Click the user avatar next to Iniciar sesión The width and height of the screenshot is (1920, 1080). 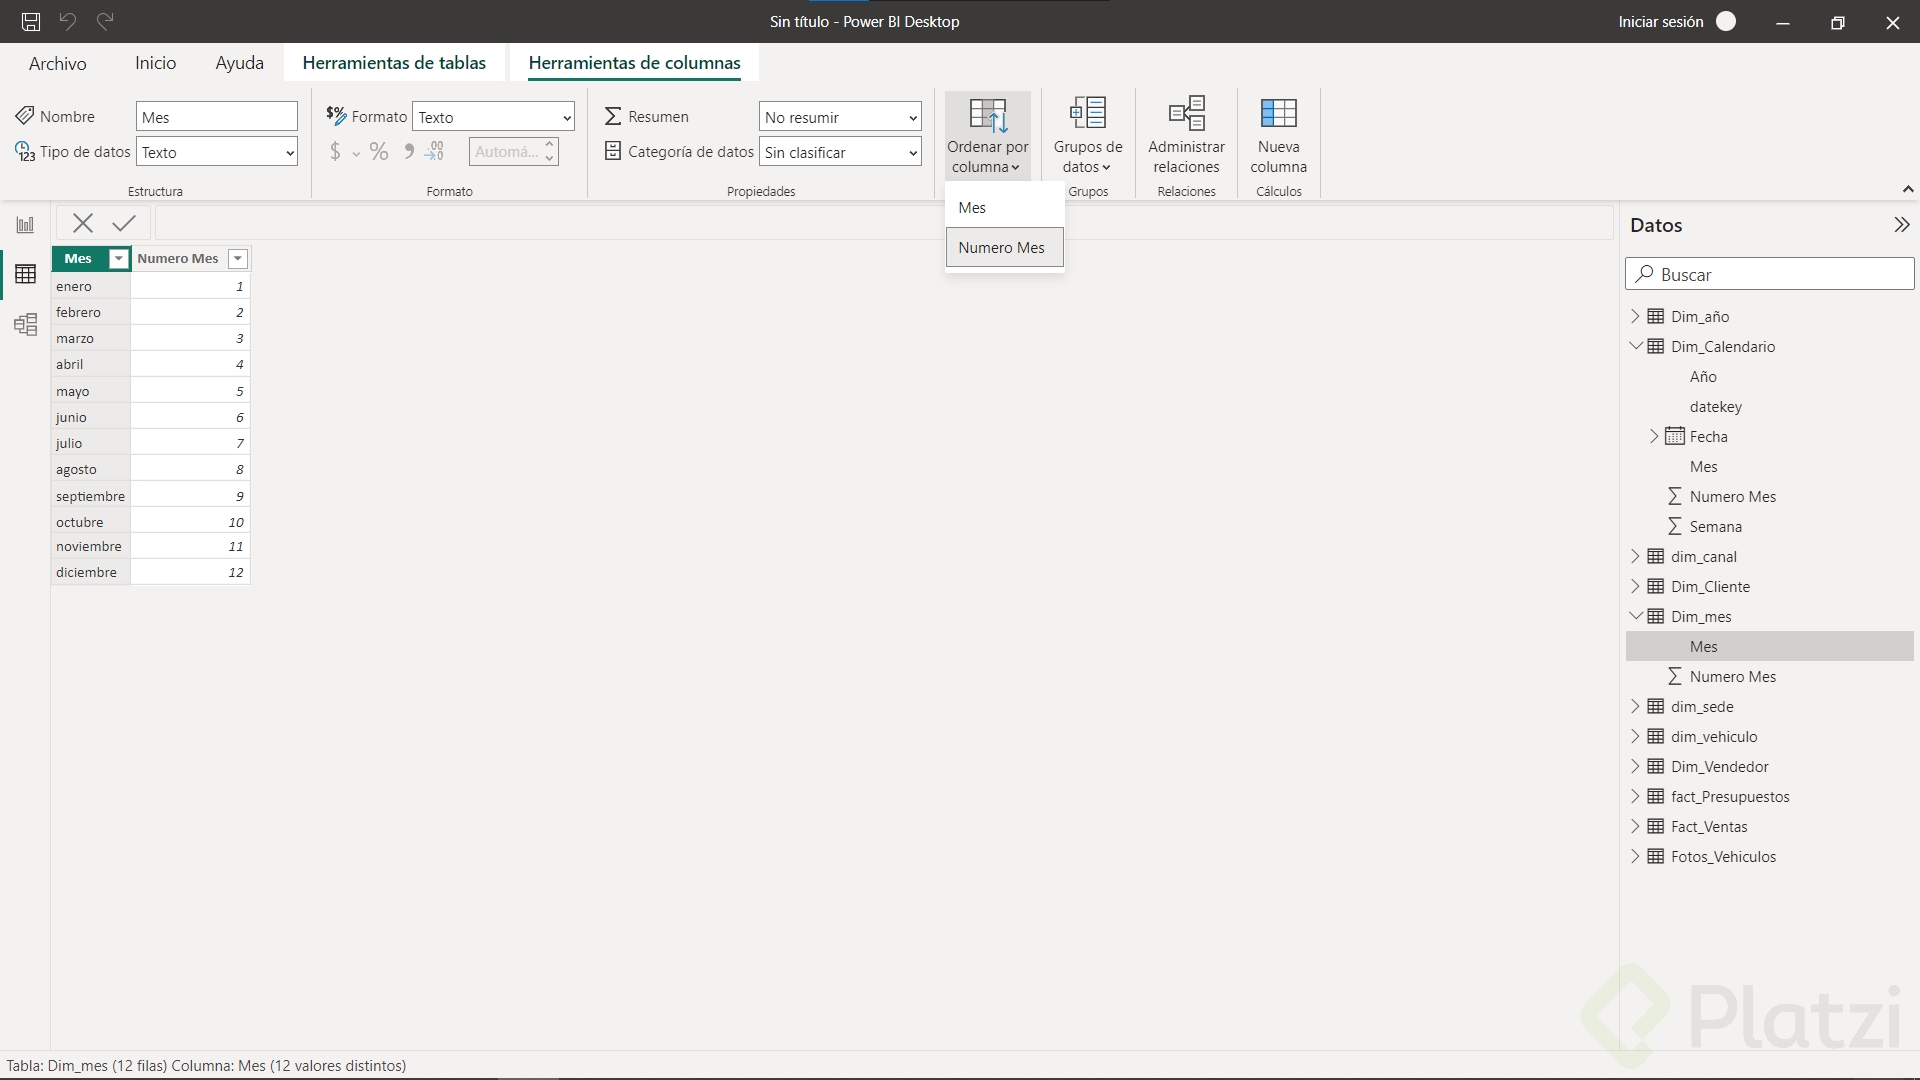point(1726,21)
